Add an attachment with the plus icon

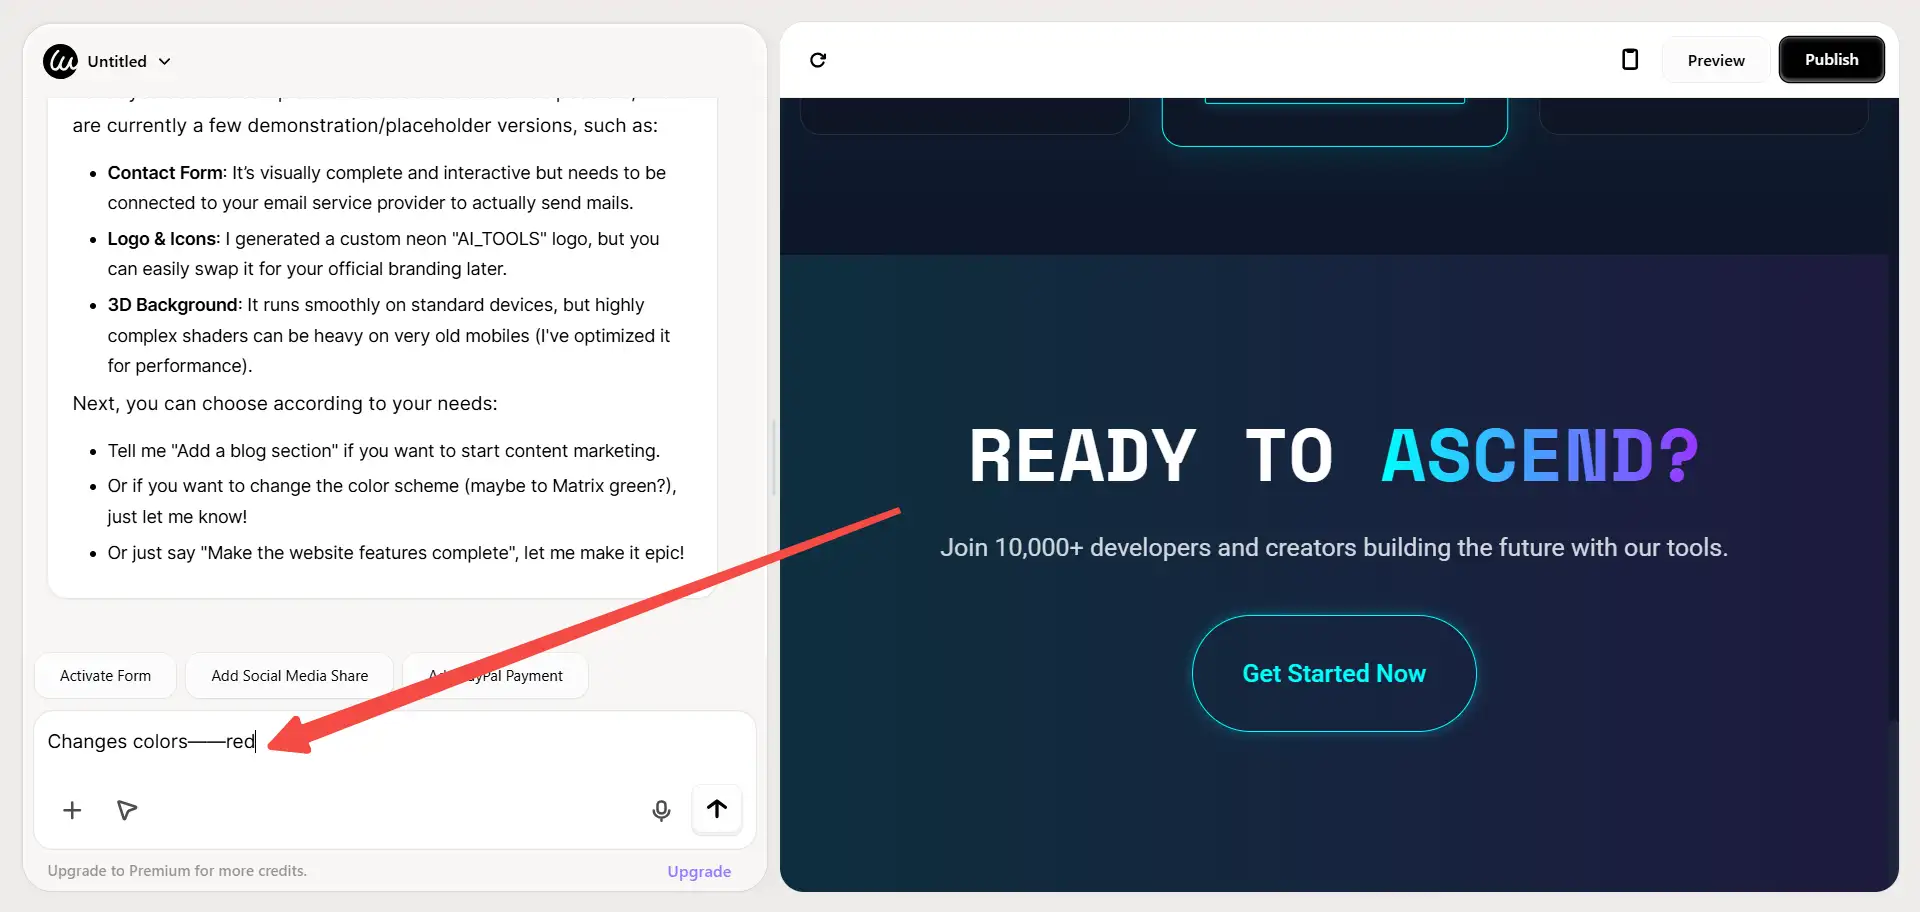coord(72,810)
